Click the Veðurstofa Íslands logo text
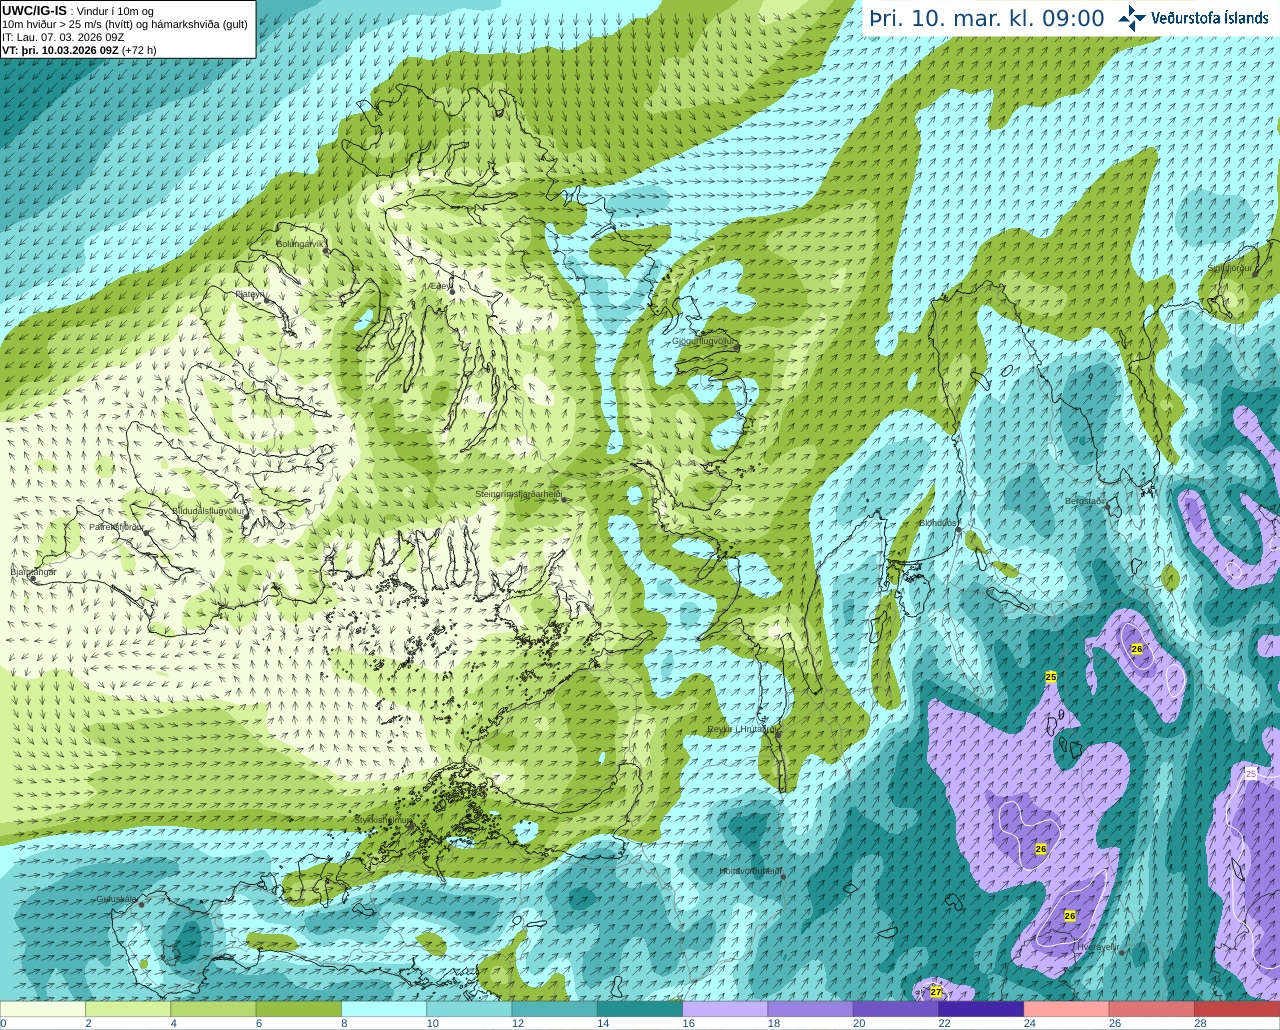The width and height of the screenshot is (1280, 1030). coord(1210,18)
